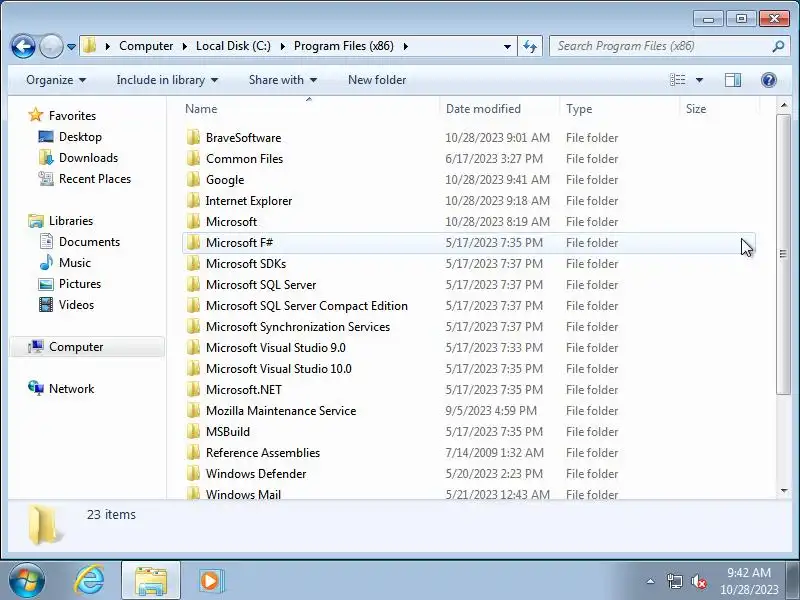Viewport: 800px width, 600px height.
Task: Open the address bar history dropdown
Action: point(507,46)
